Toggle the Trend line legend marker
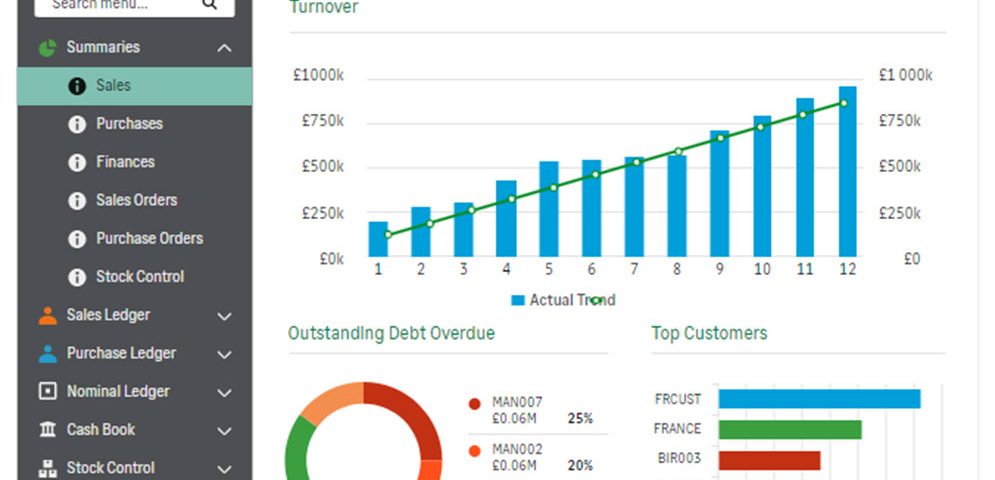The width and height of the screenshot is (995, 480). [x=596, y=300]
